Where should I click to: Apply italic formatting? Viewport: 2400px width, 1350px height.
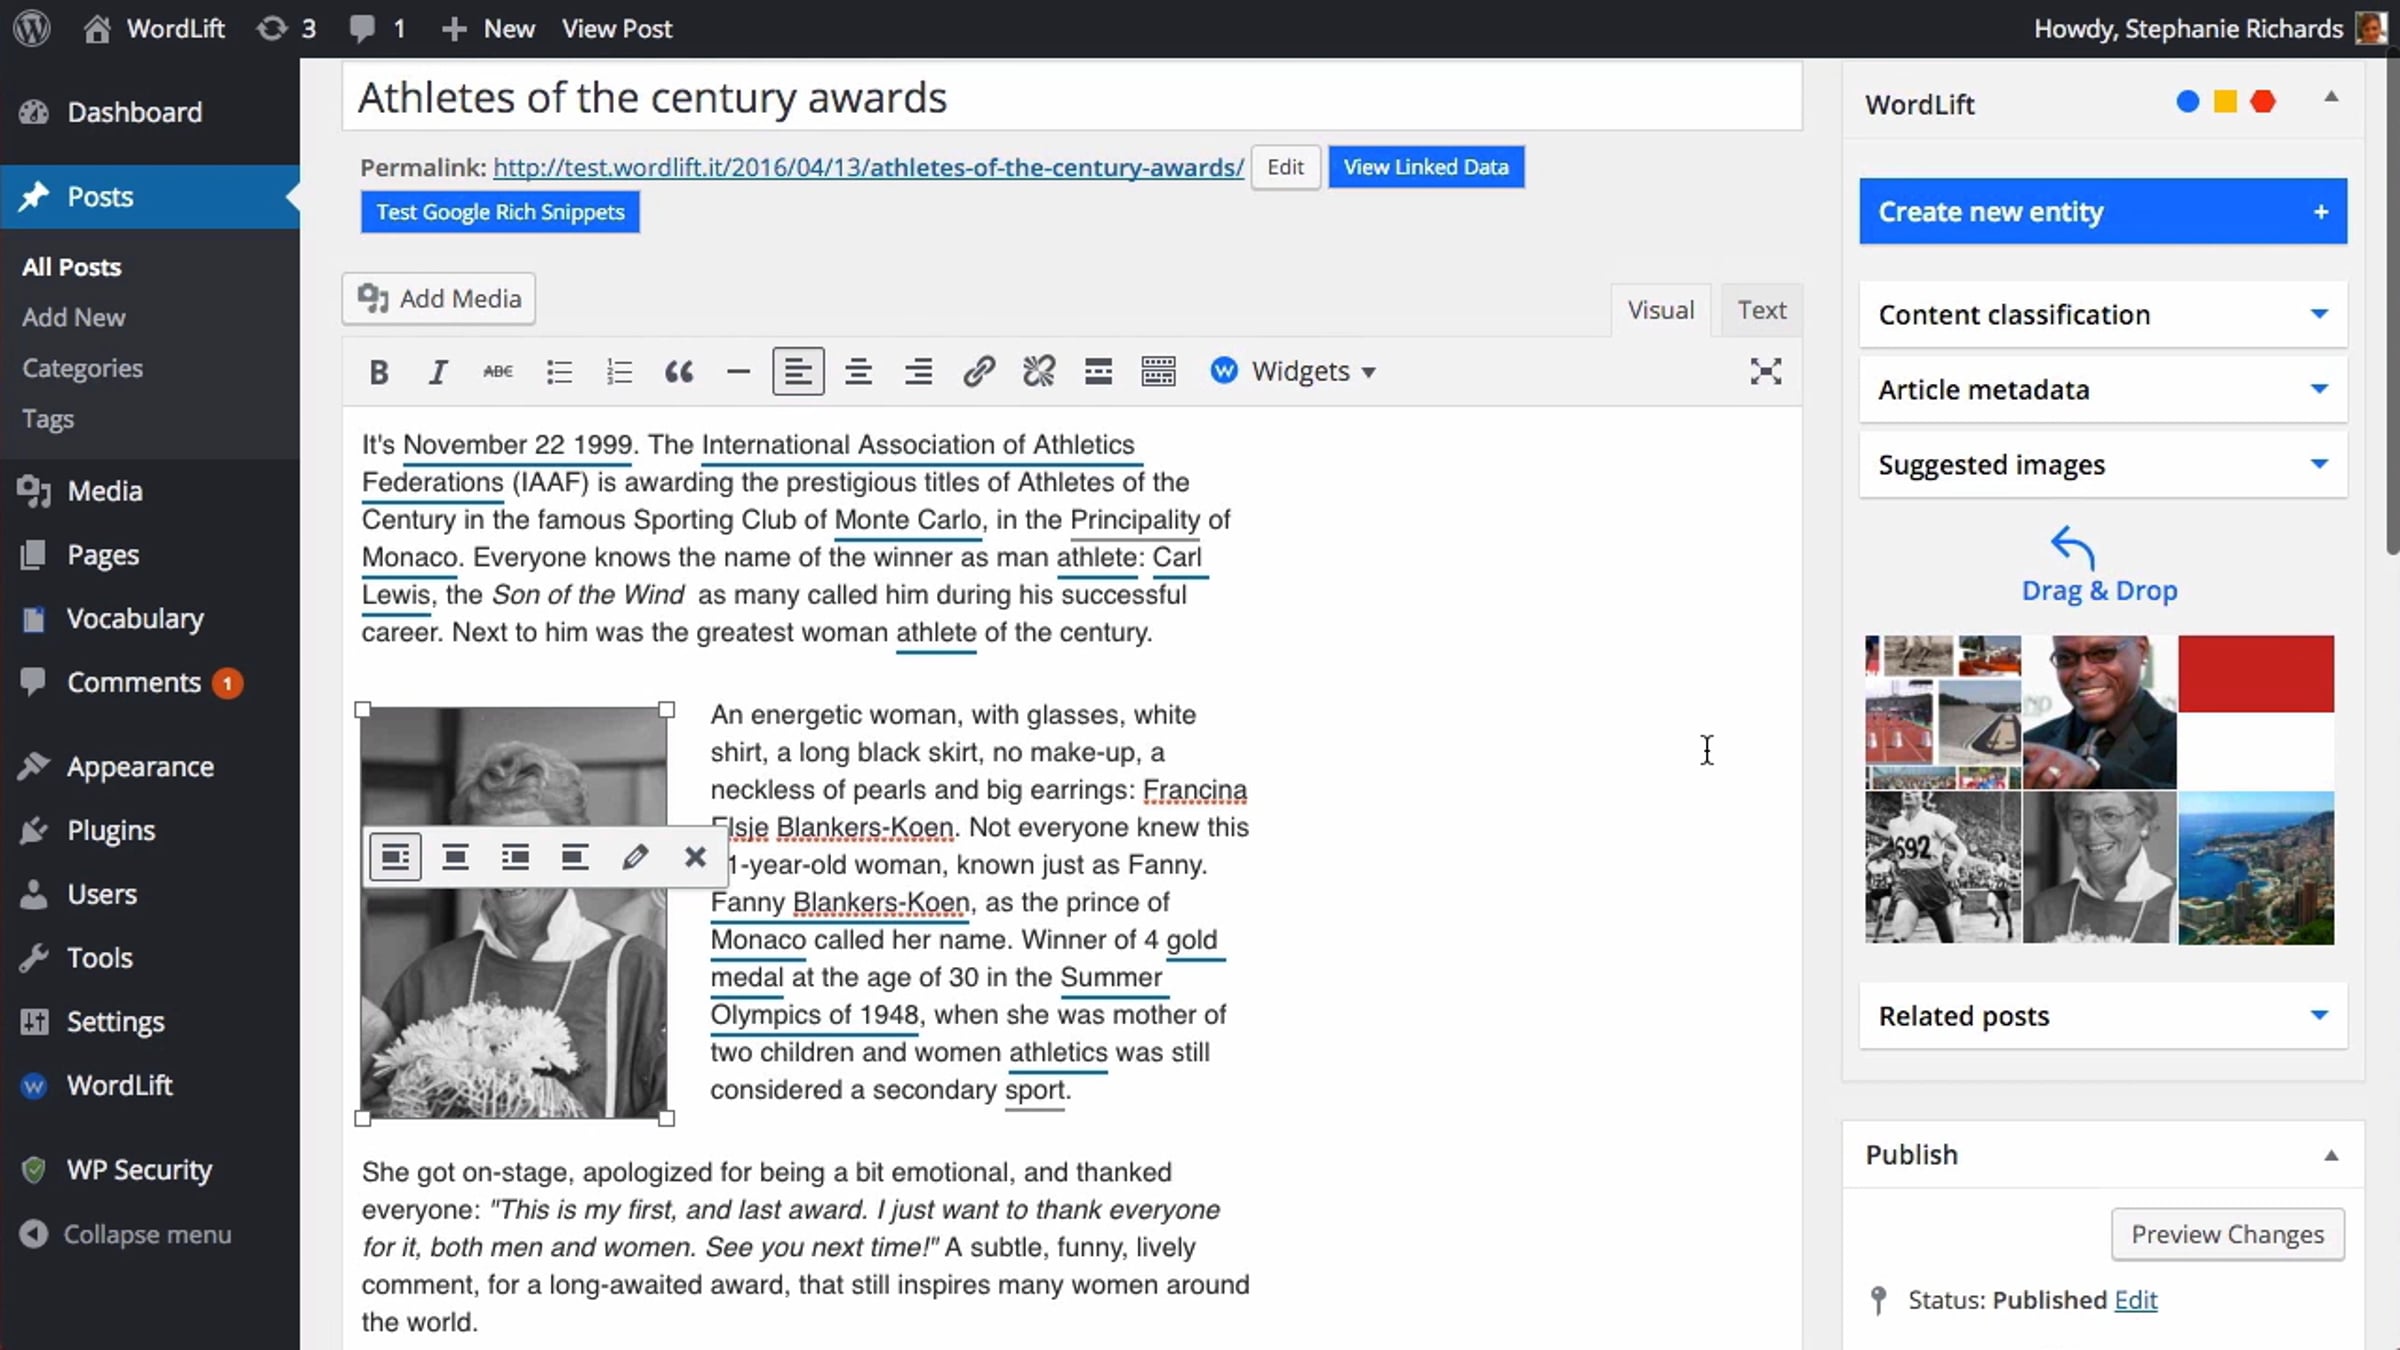[x=437, y=372]
